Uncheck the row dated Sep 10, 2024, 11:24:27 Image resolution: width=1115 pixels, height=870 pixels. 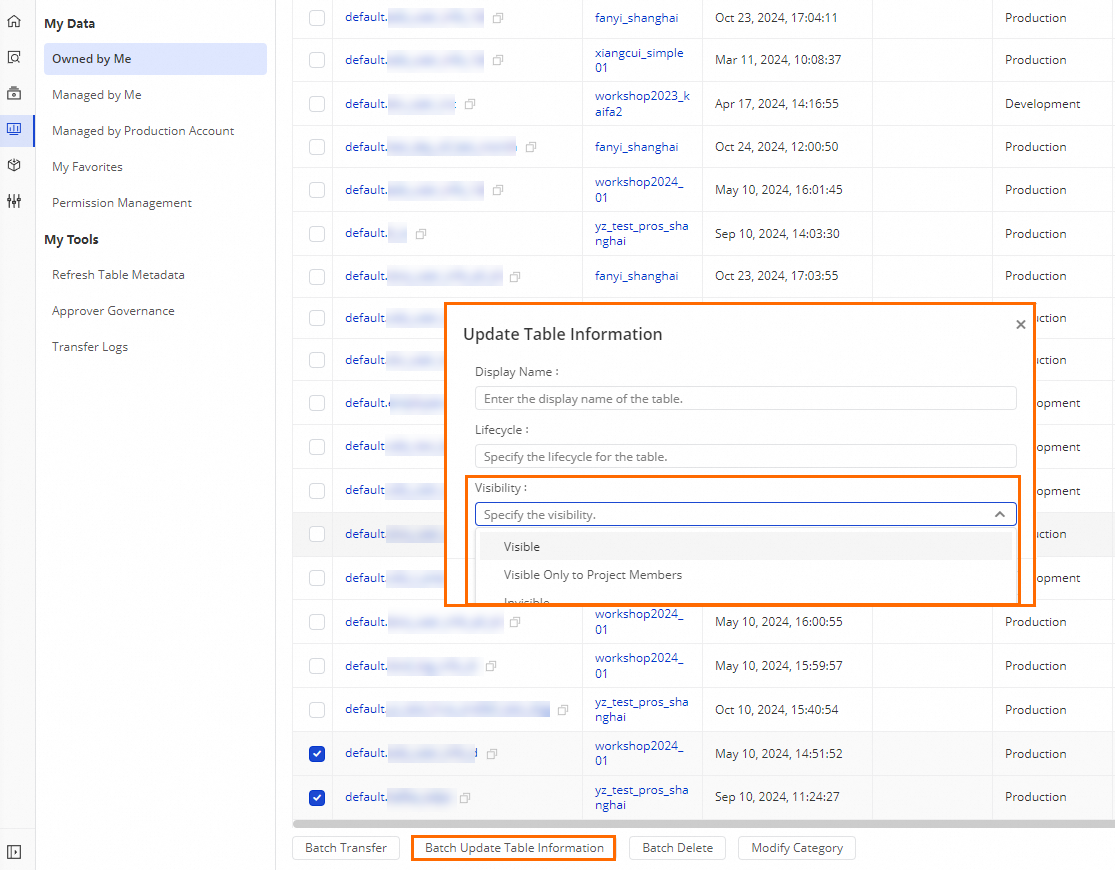[x=317, y=797]
